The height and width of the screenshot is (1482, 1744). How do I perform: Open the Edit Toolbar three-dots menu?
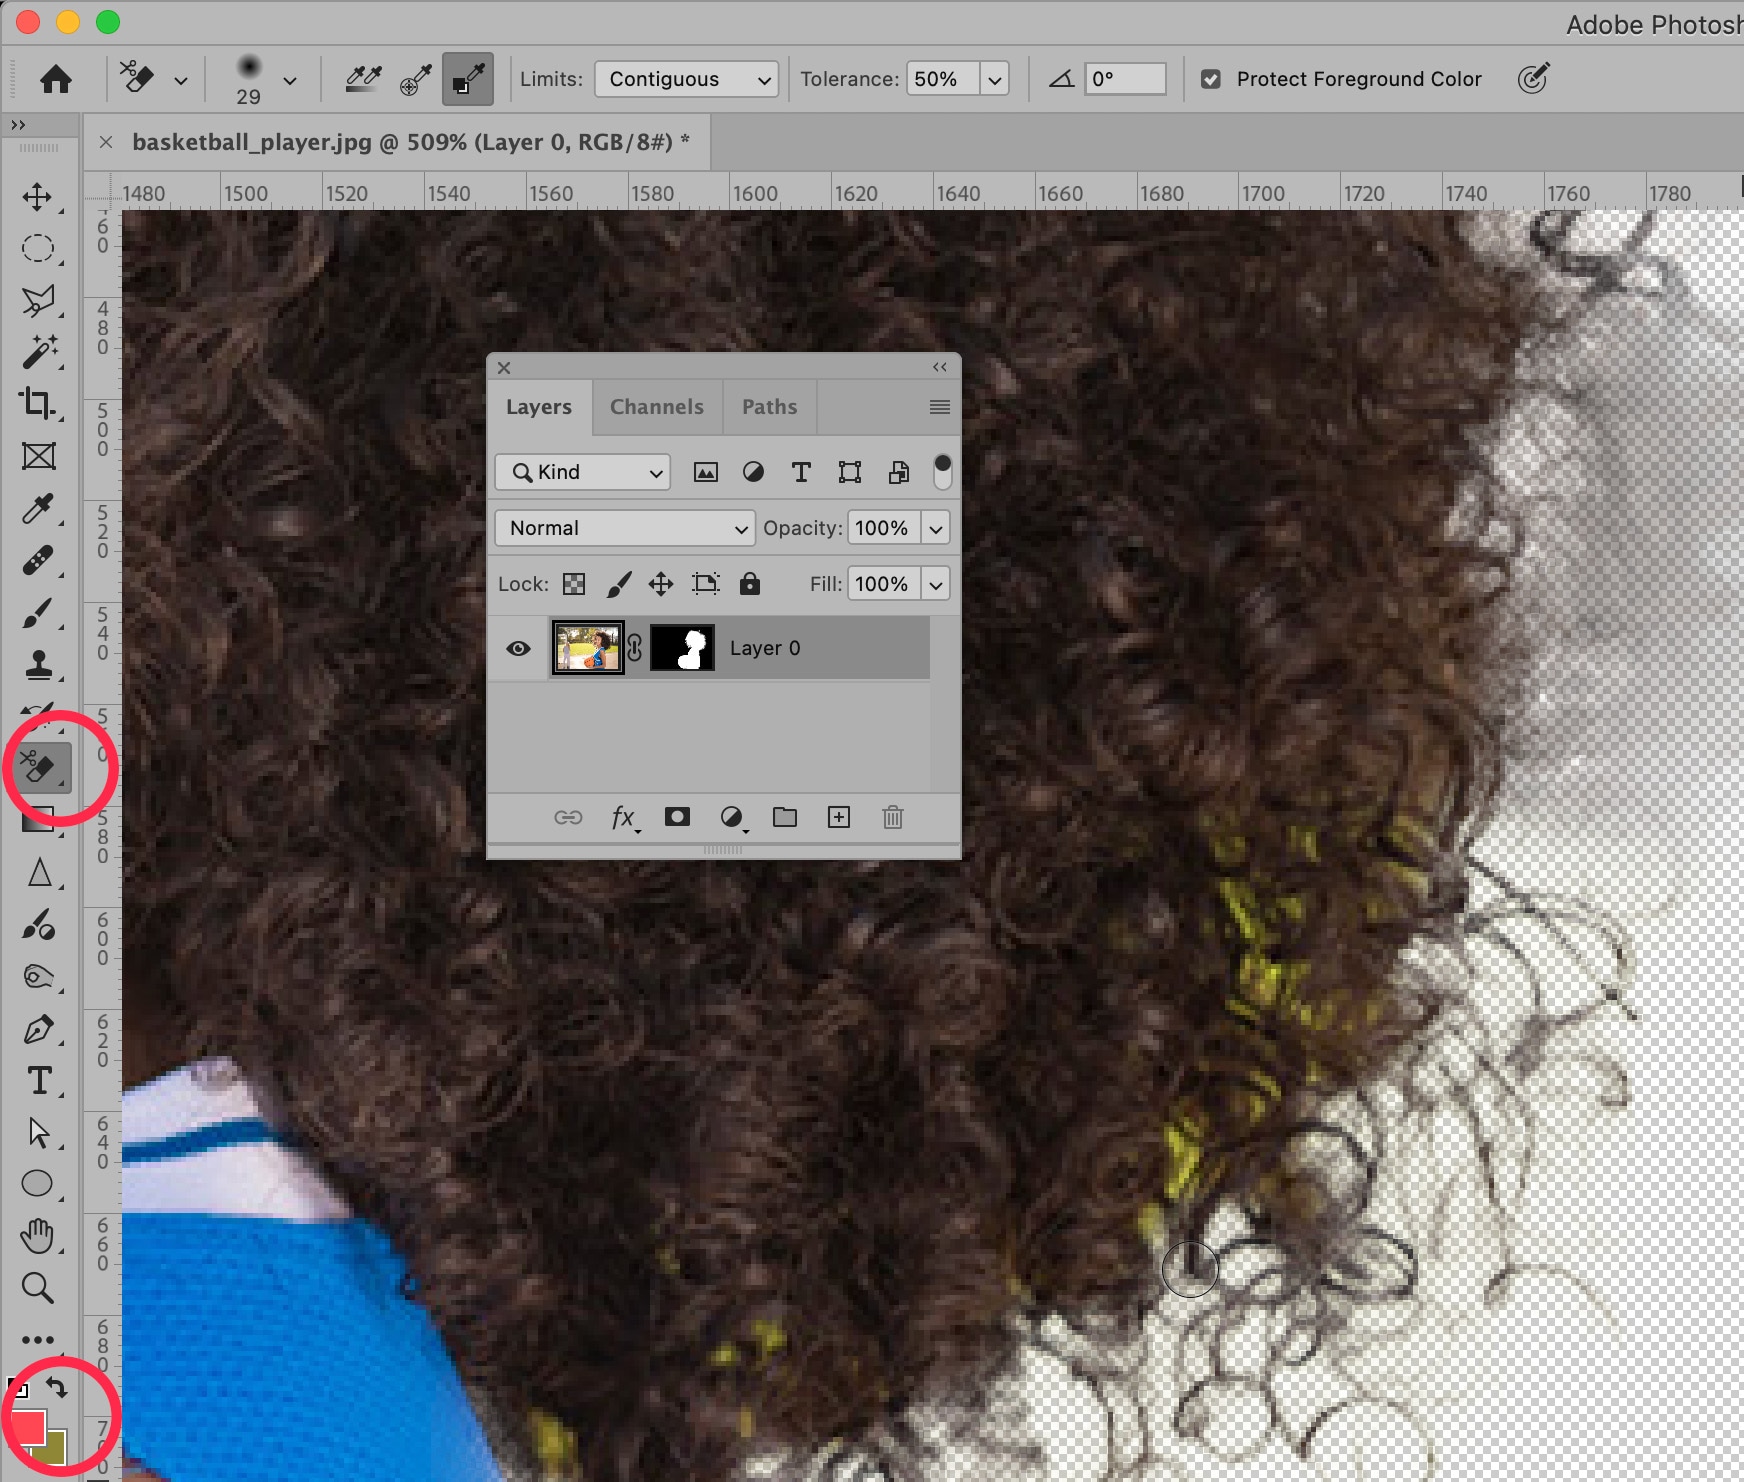point(38,1340)
